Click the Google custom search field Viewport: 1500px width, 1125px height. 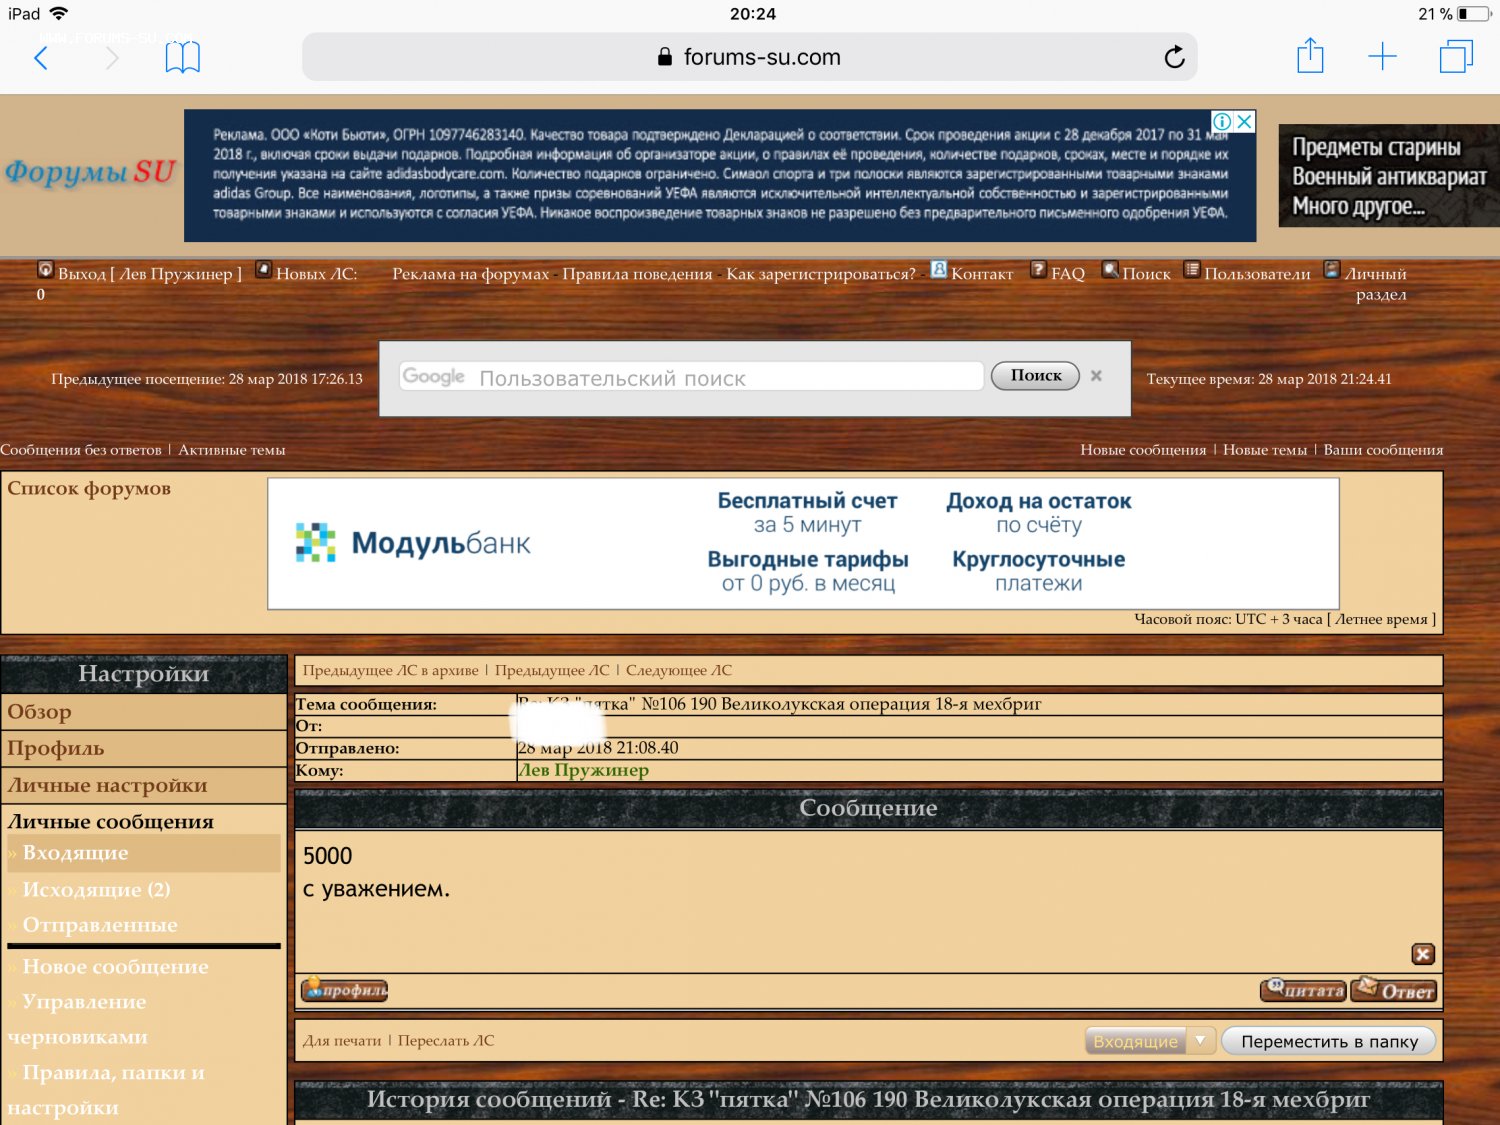(x=690, y=377)
